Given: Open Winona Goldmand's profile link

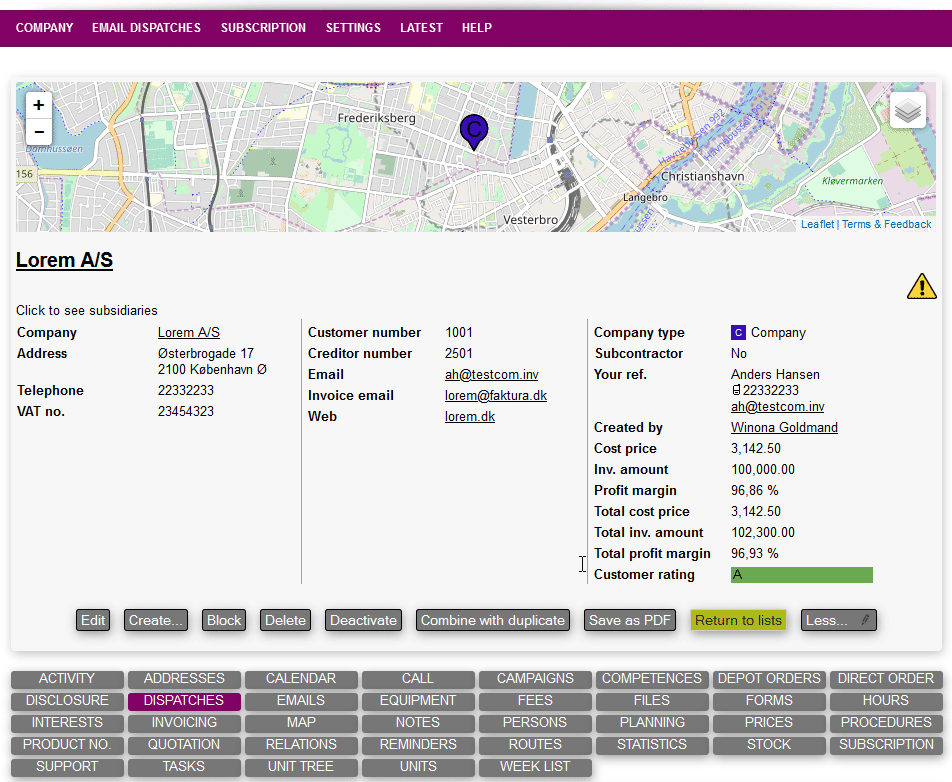Looking at the screenshot, I should pyautogui.click(x=784, y=428).
